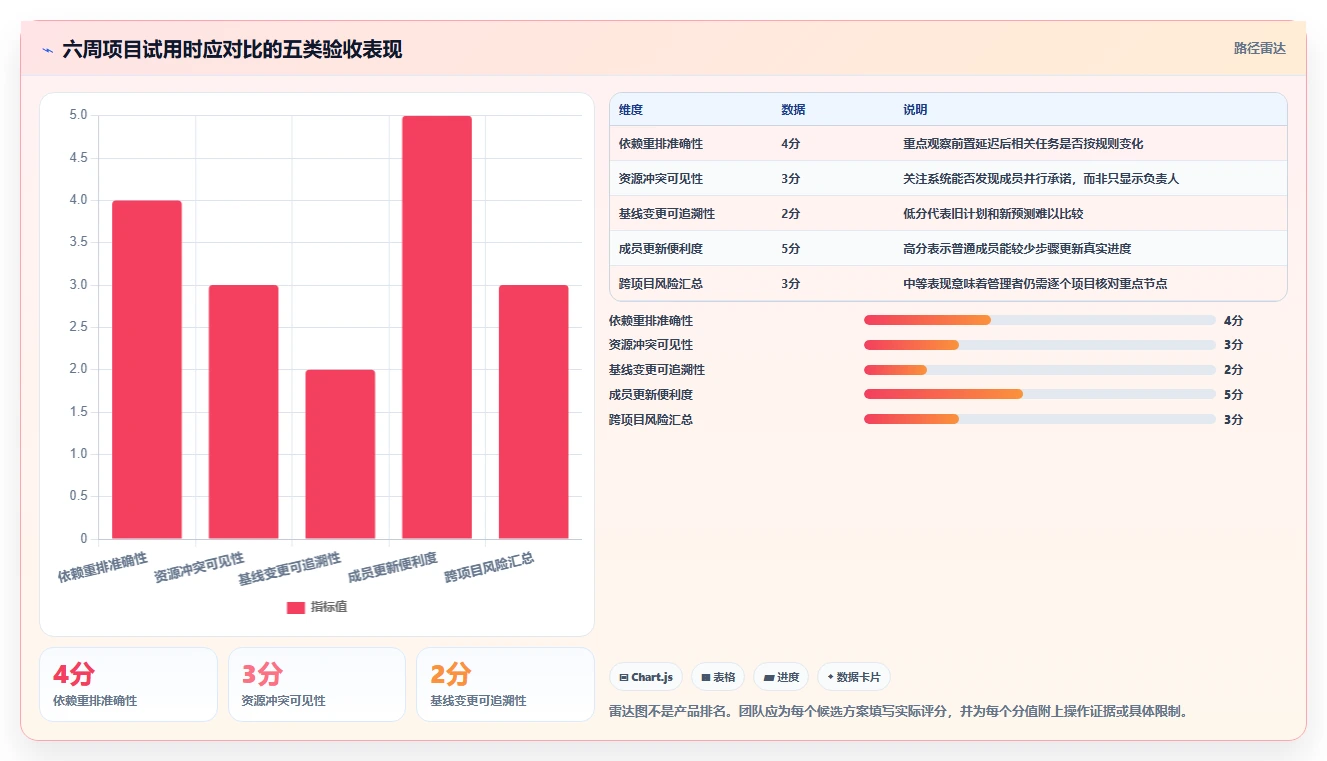
Task: Click the 跨项目风险汇总 table row name
Action: click(661, 284)
